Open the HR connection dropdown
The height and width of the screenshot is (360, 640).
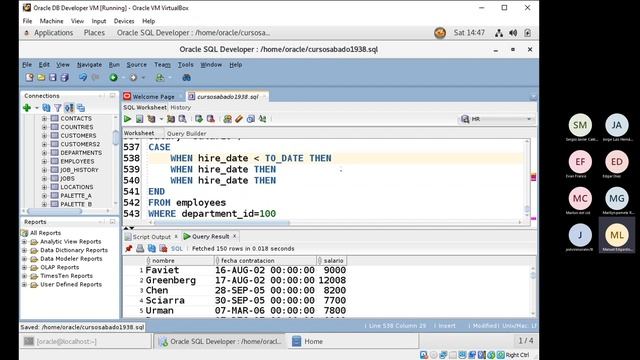529,119
